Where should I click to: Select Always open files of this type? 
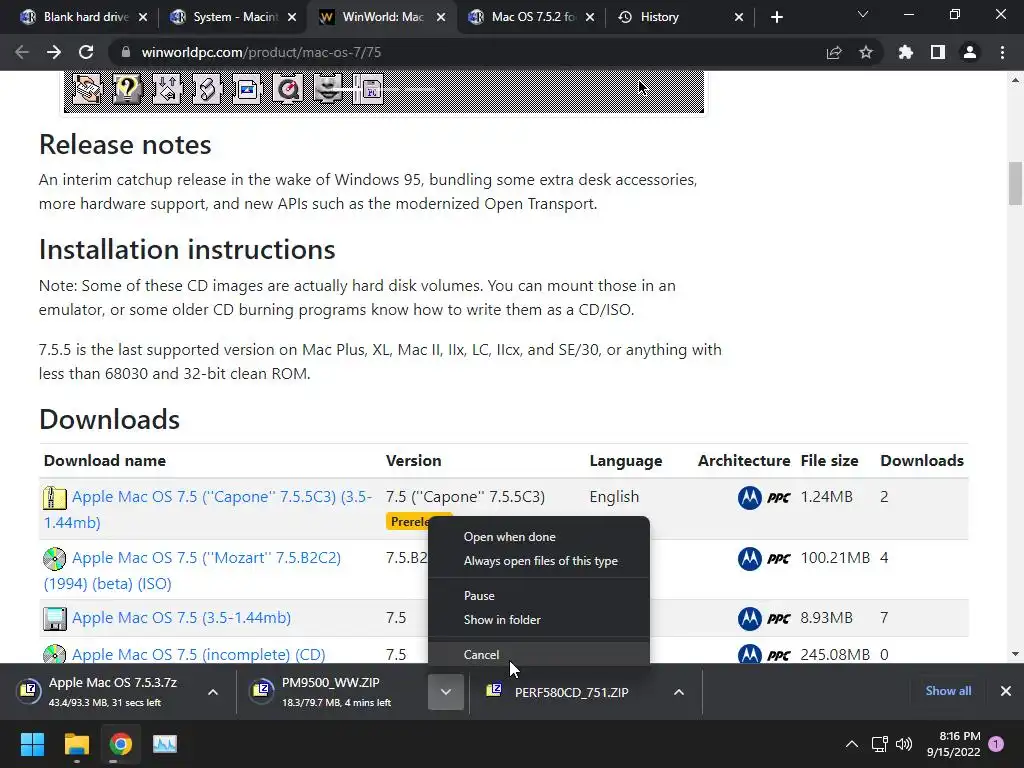pos(540,561)
